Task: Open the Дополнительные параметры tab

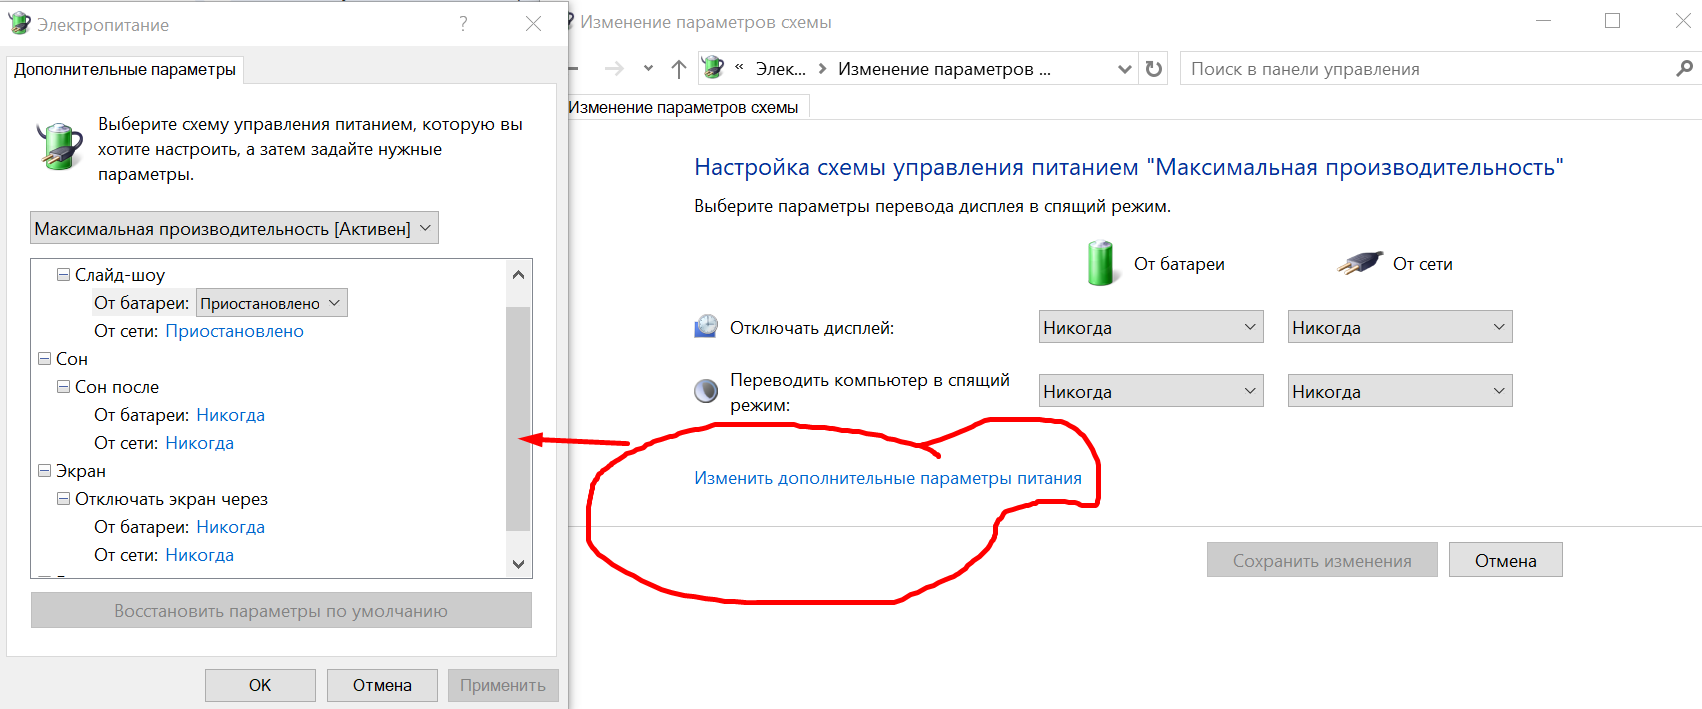Action: coord(125,69)
